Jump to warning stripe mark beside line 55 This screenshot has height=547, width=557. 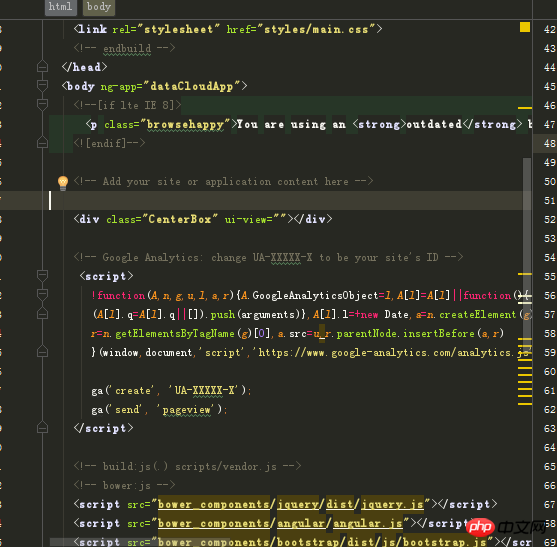coord(525,274)
